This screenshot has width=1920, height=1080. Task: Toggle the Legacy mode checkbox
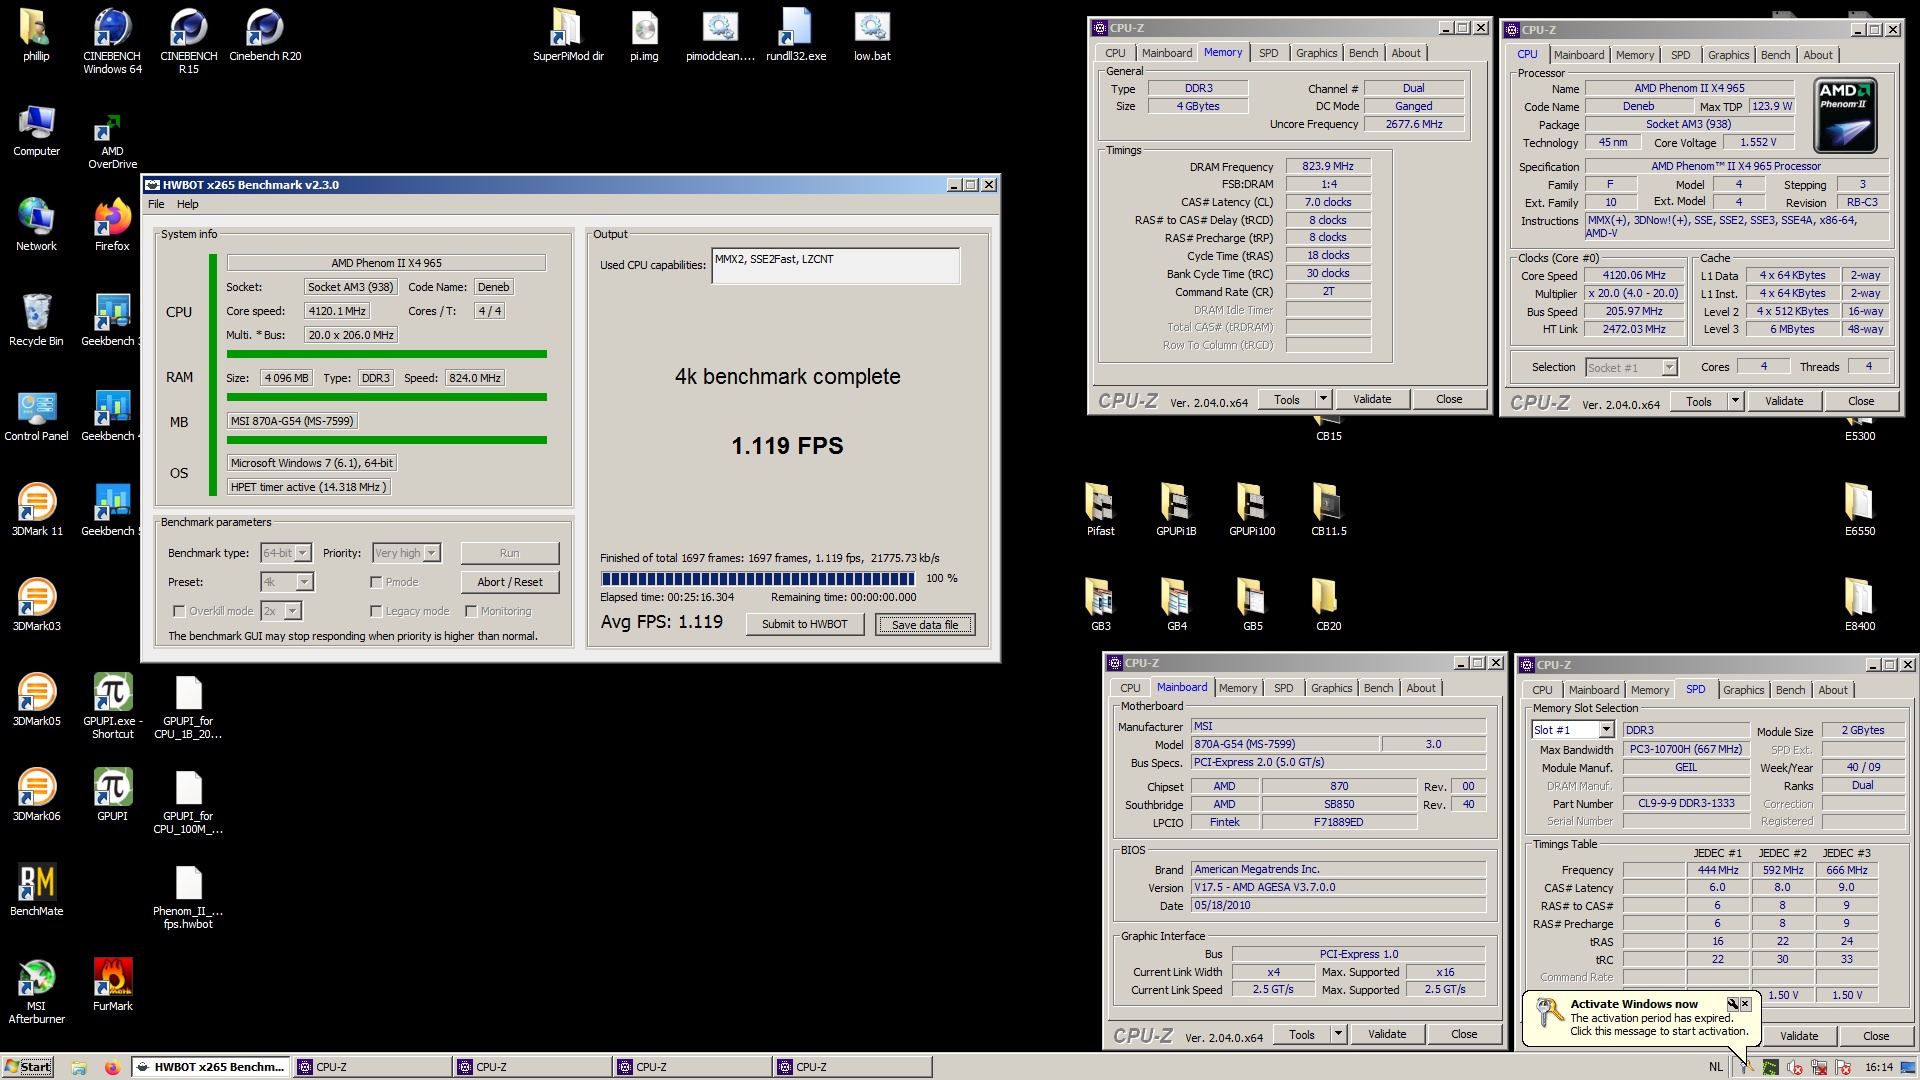376,611
